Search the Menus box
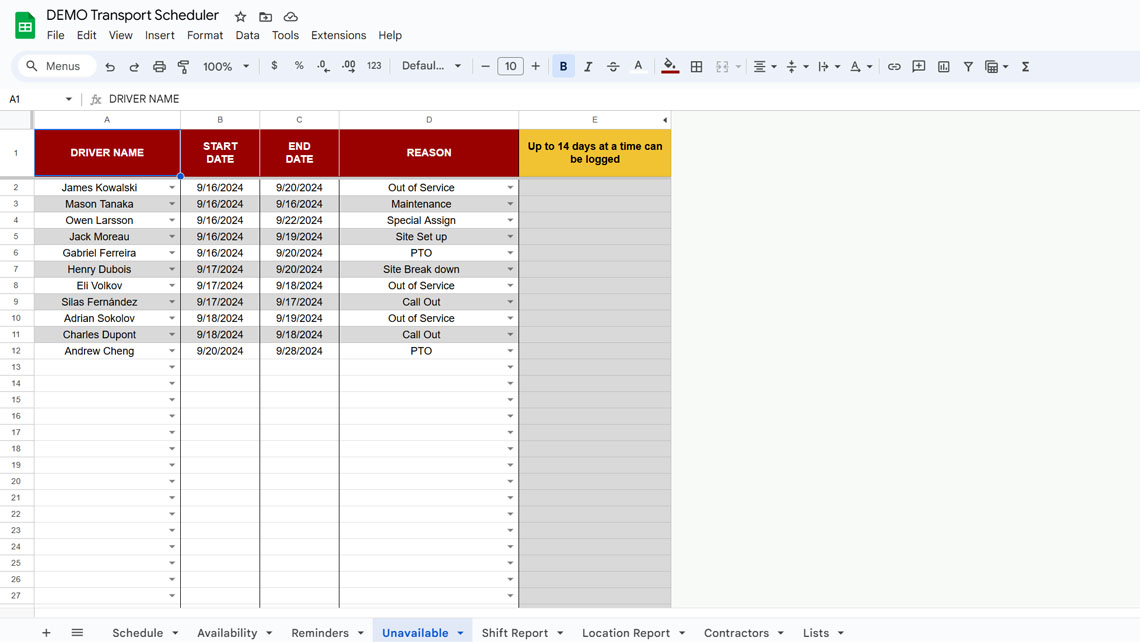 click(x=57, y=66)
